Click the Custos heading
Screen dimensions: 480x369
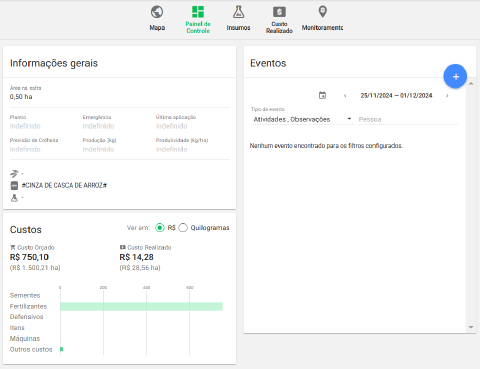tap(26, 230)
